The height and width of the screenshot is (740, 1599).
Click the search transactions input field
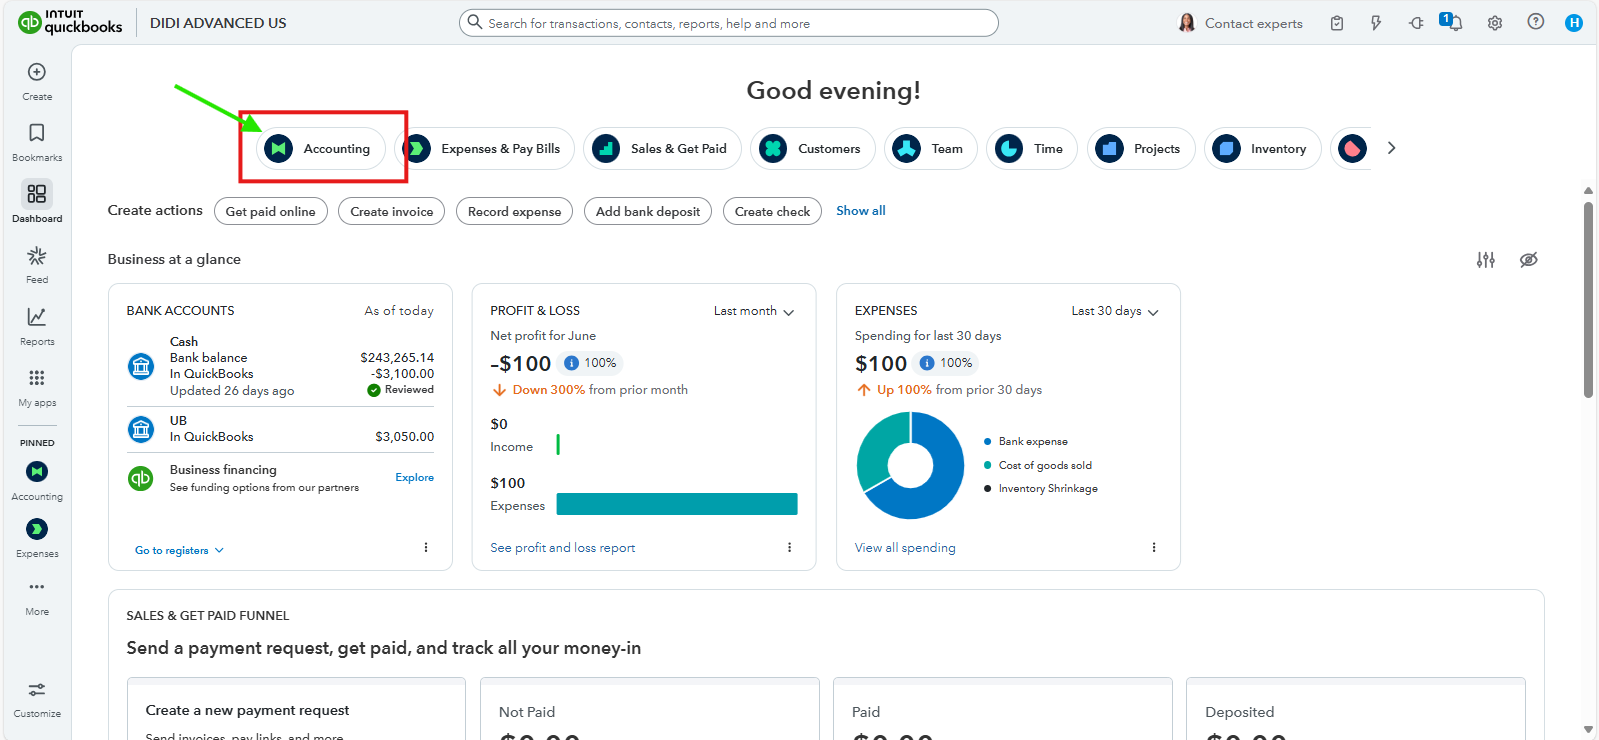729,23
